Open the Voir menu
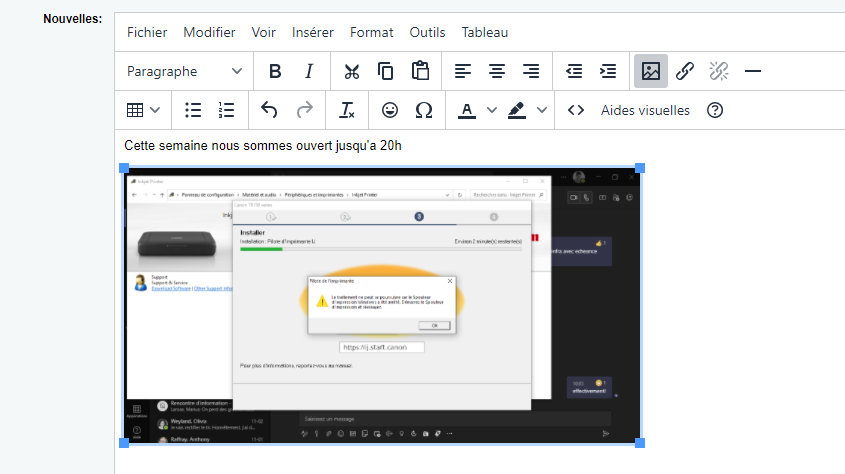Image resolution: width=845 pixels, height=474 pixels. [264, 32]
